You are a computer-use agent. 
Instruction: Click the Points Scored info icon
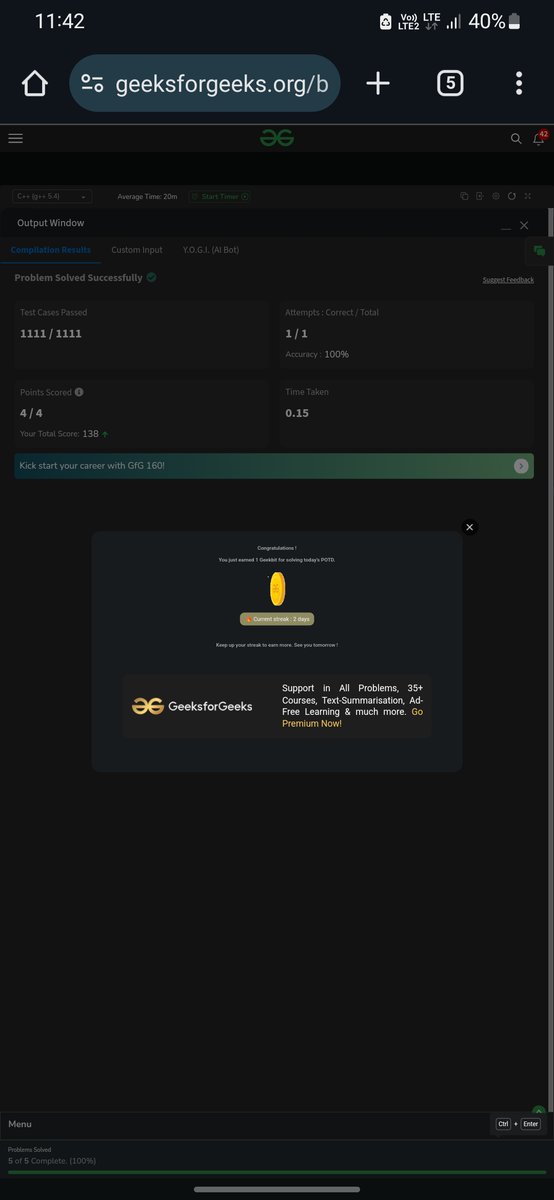pyautogui.click(x=79, y=393)
